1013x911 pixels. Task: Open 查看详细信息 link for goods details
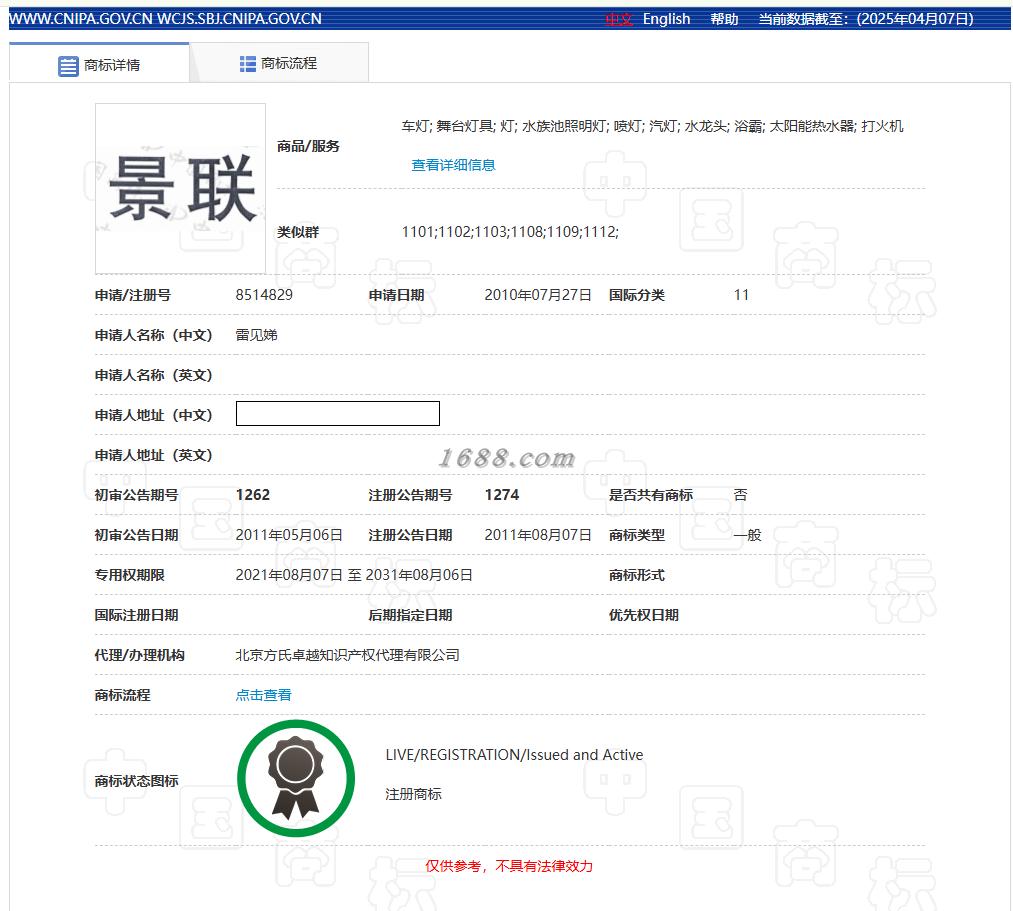pyautogui.click(x=453, y=165)
